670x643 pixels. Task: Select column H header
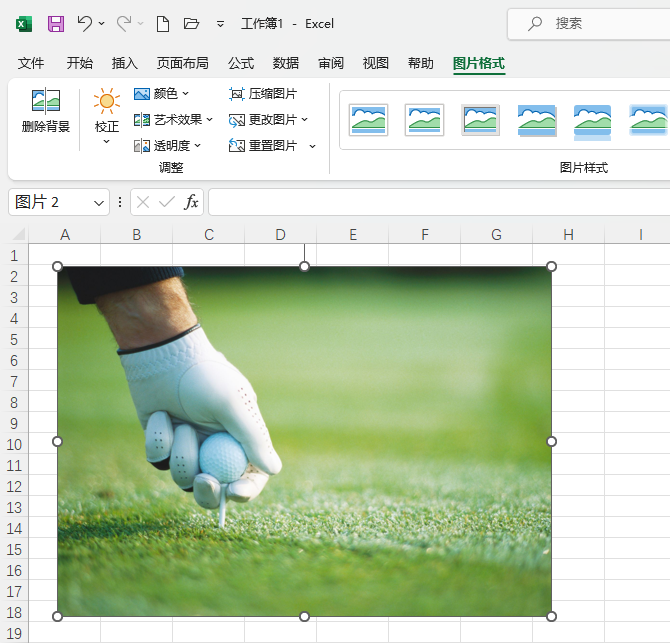tap(568, 235)
